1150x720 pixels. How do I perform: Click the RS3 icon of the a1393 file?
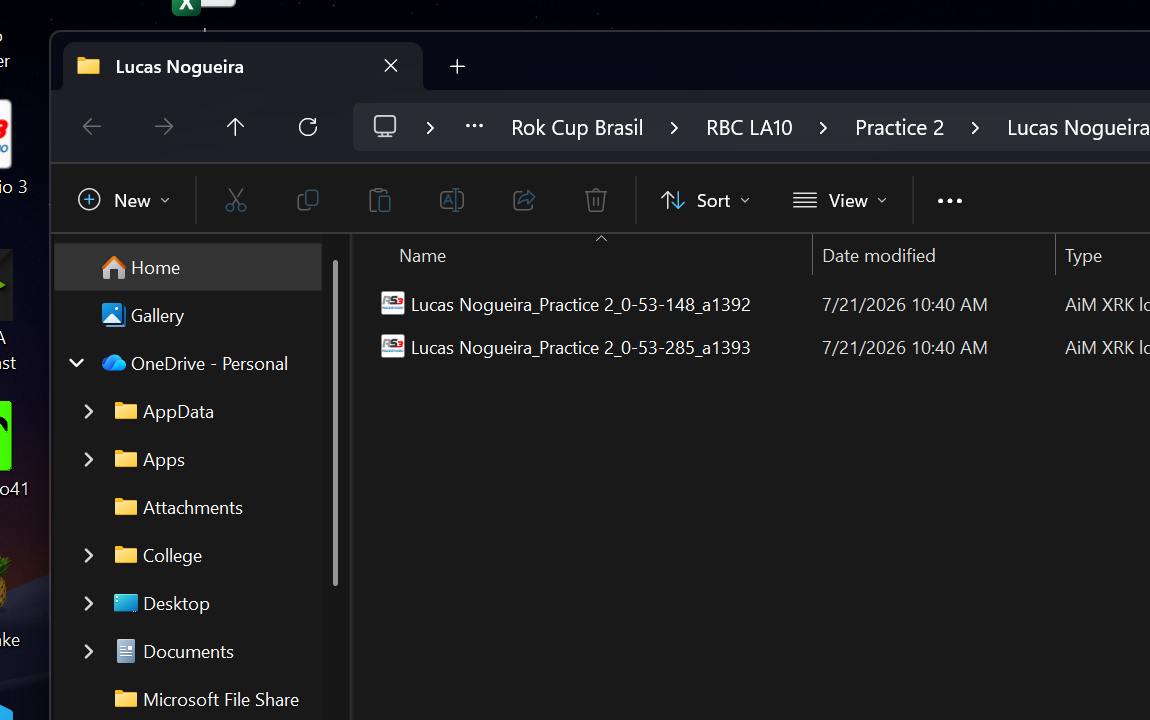coord(392,346)
